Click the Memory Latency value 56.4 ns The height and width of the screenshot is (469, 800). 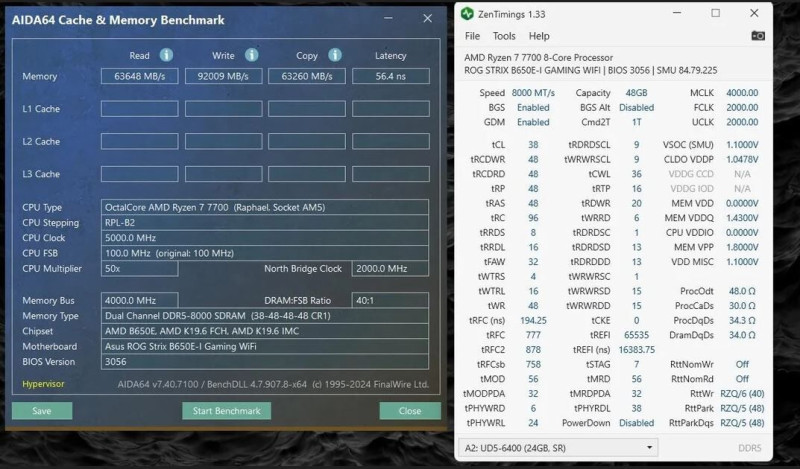pos(391,76)
